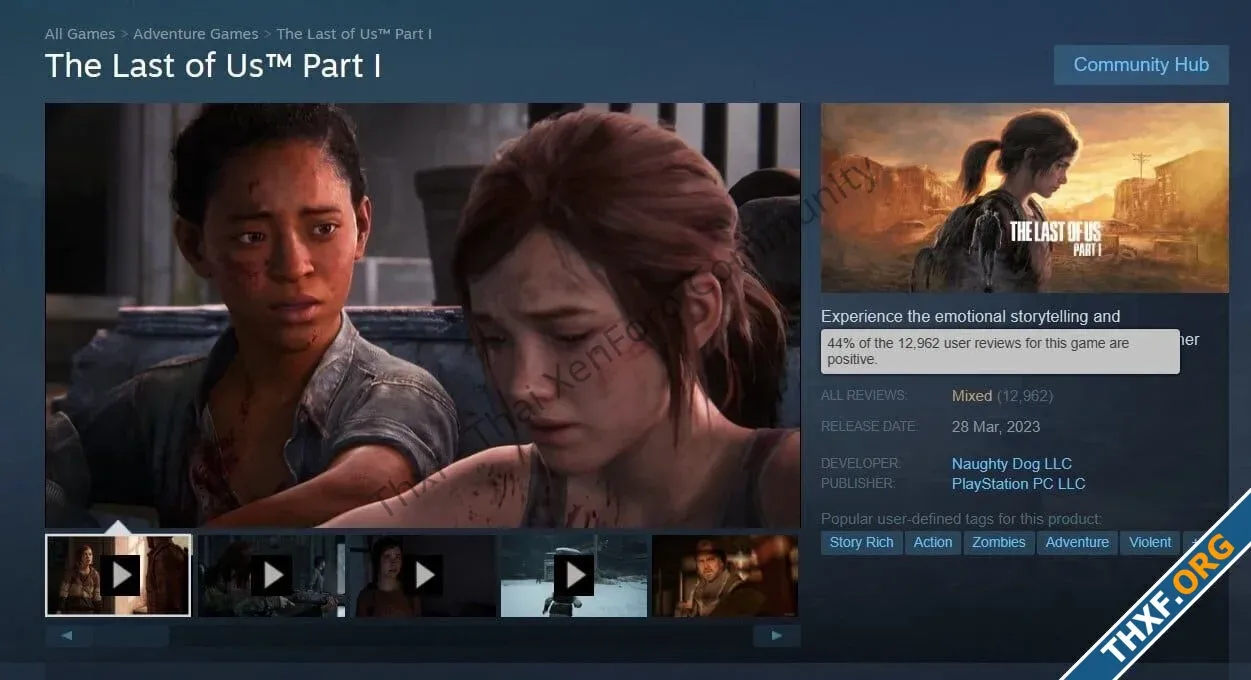Image resolution: width=1251 pixels, height=680 pixels.
Task: Select the Story Rich tag
Action: pyautogui.click(x=861, y=542)
